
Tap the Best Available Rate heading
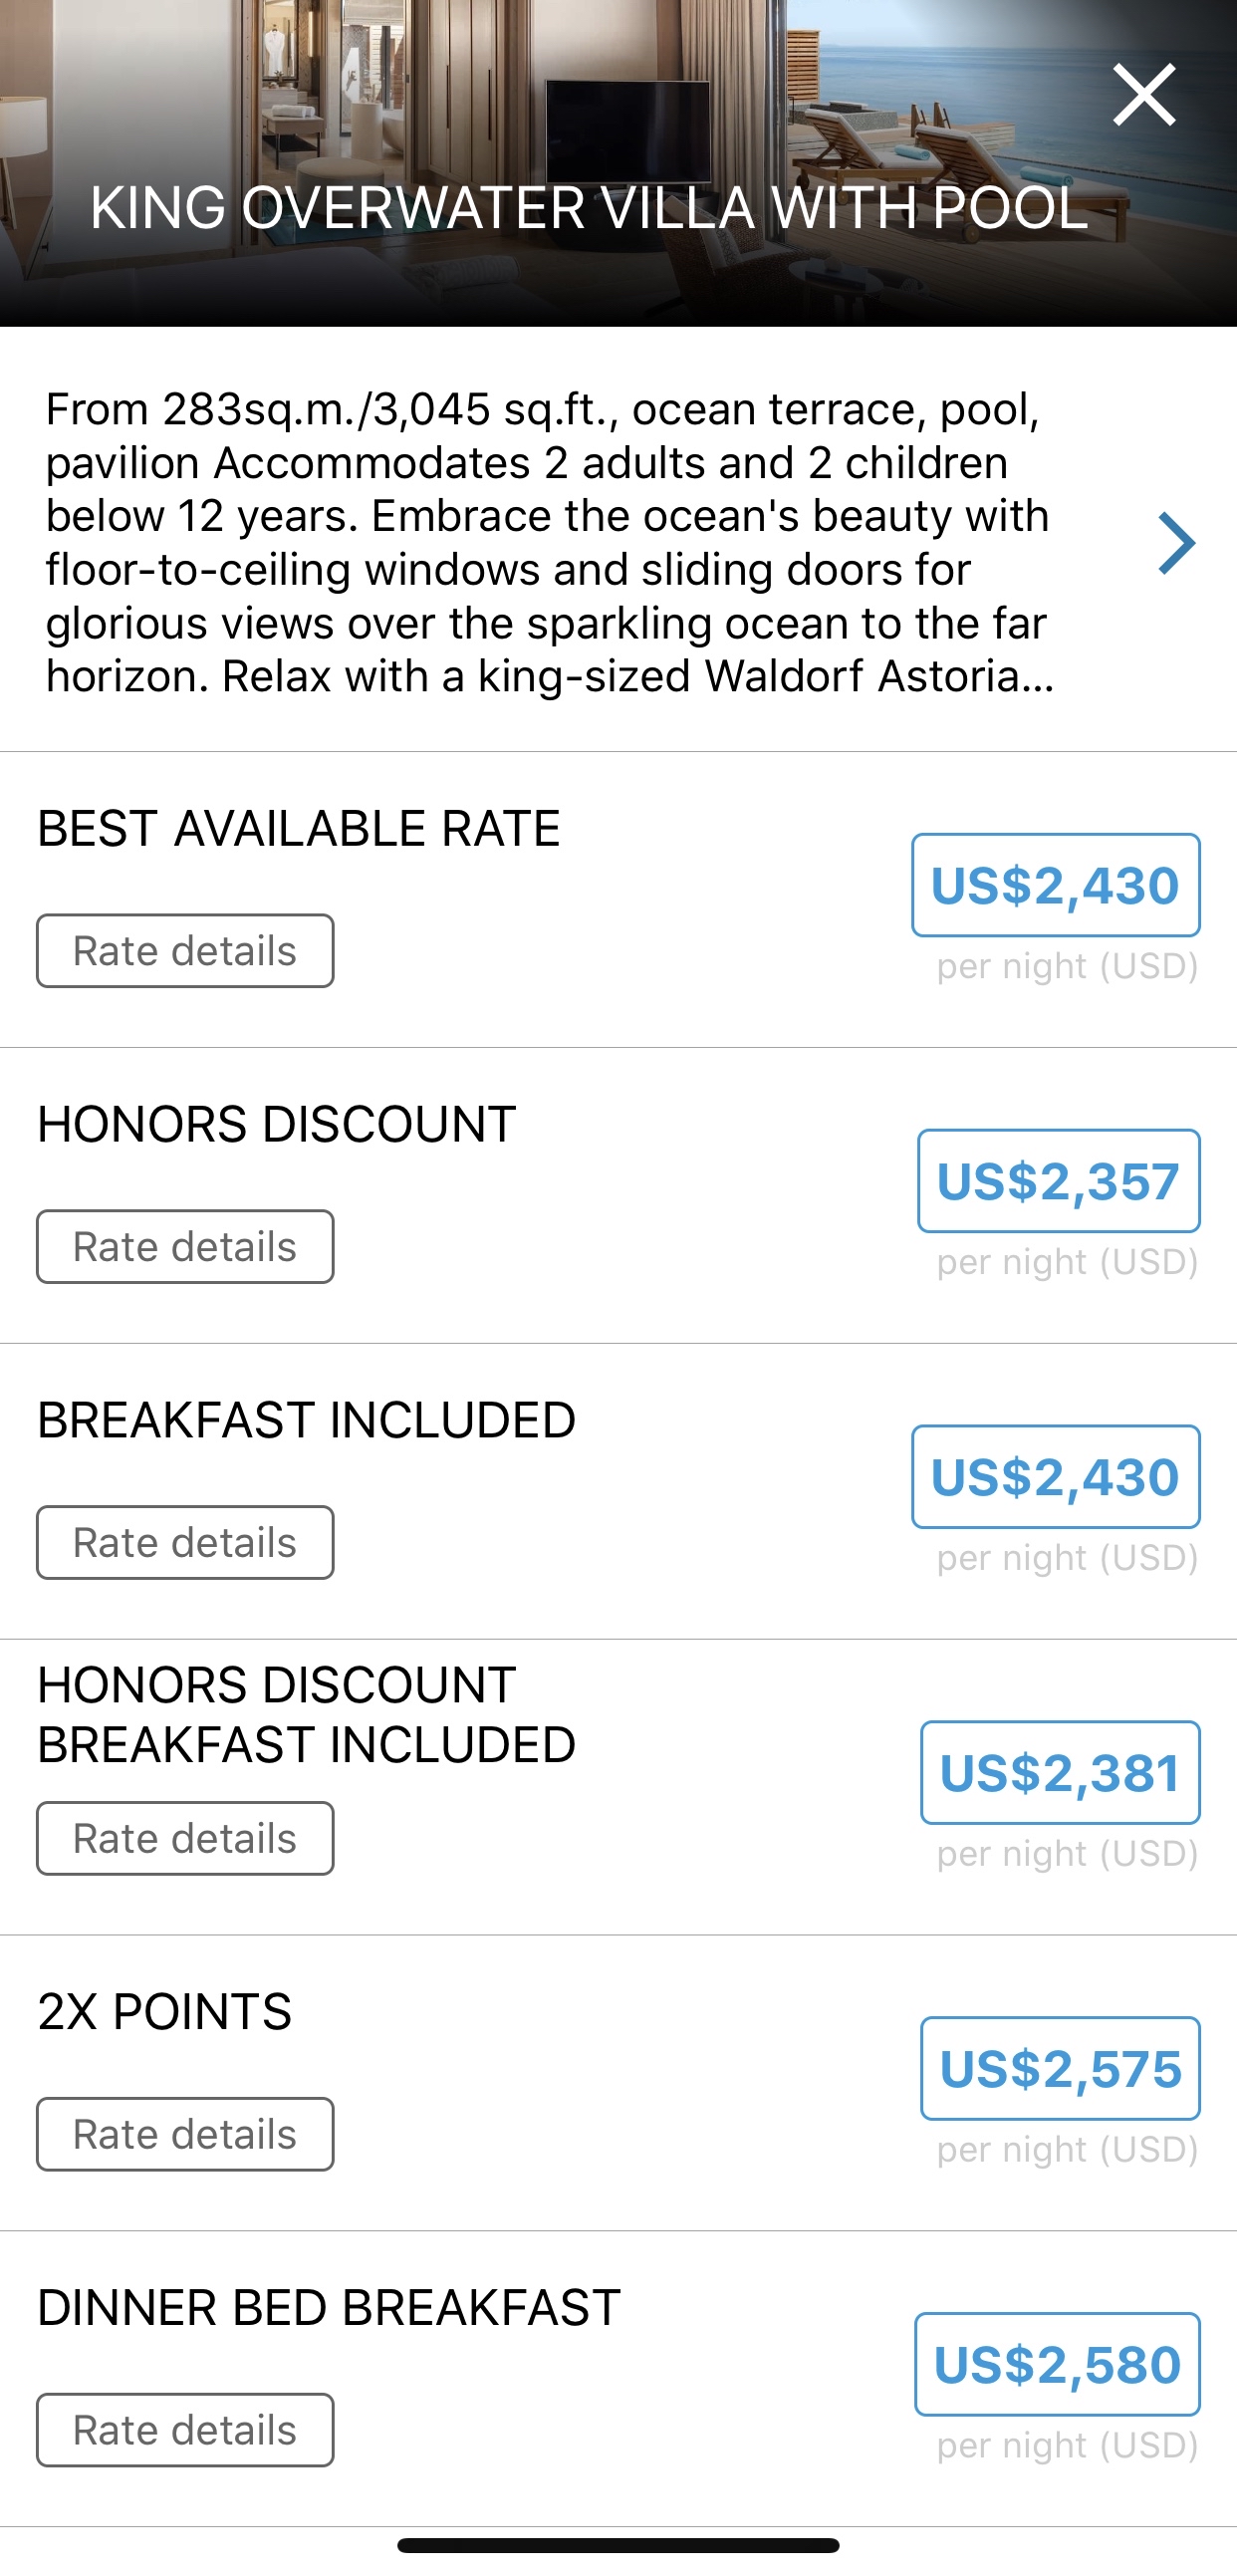tap(299, 829)
